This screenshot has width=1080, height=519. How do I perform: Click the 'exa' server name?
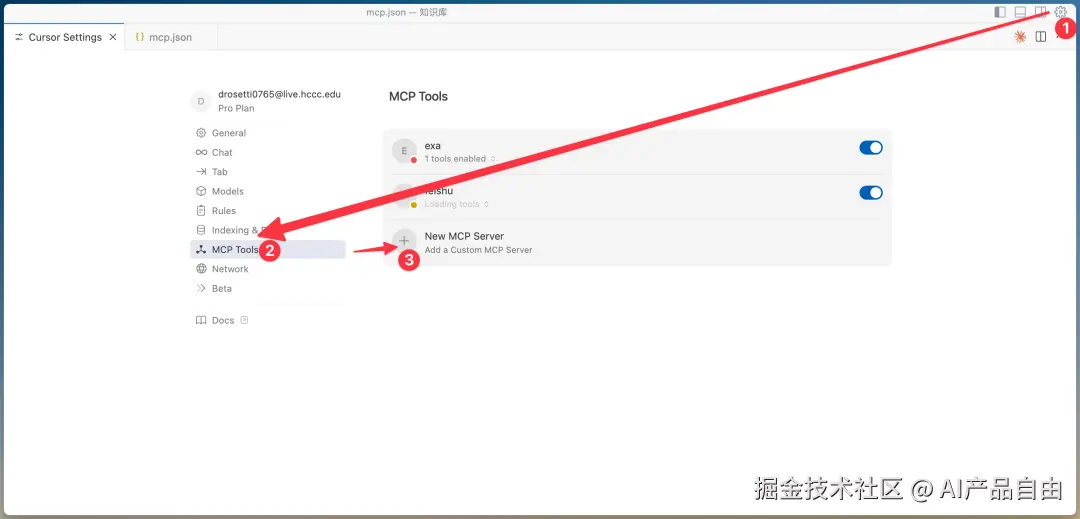pyautogui.click(x=433, y=146)
